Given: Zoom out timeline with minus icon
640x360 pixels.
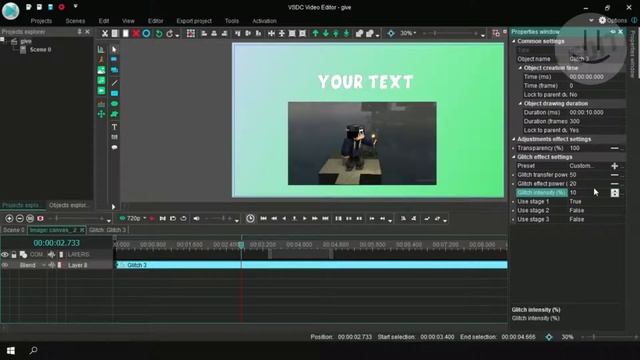Looking at the screenshot, I should click(x=20, y=219).
